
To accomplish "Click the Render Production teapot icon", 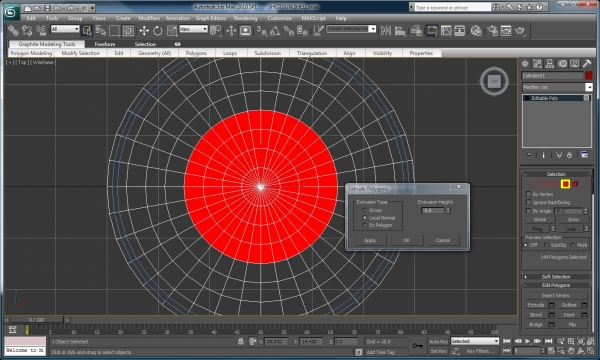I will click(x=520, y=30).
